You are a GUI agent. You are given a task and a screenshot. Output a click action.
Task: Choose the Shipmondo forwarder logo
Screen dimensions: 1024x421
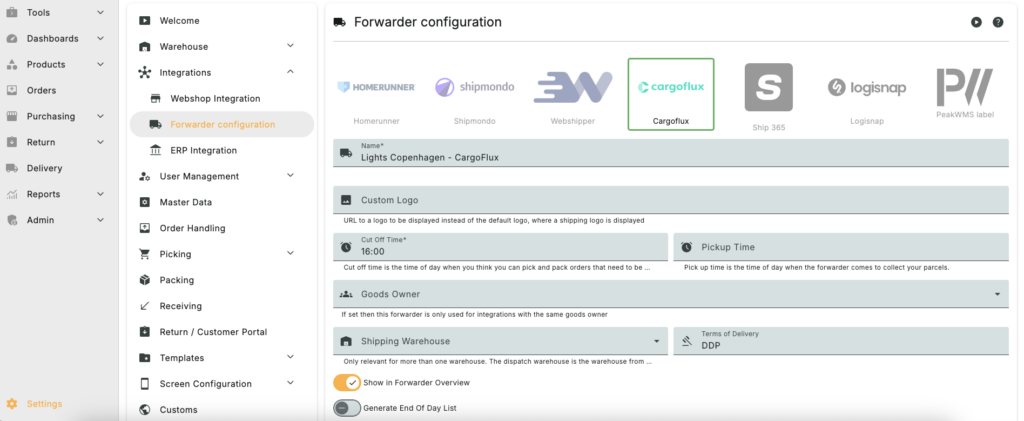(475, 87)
